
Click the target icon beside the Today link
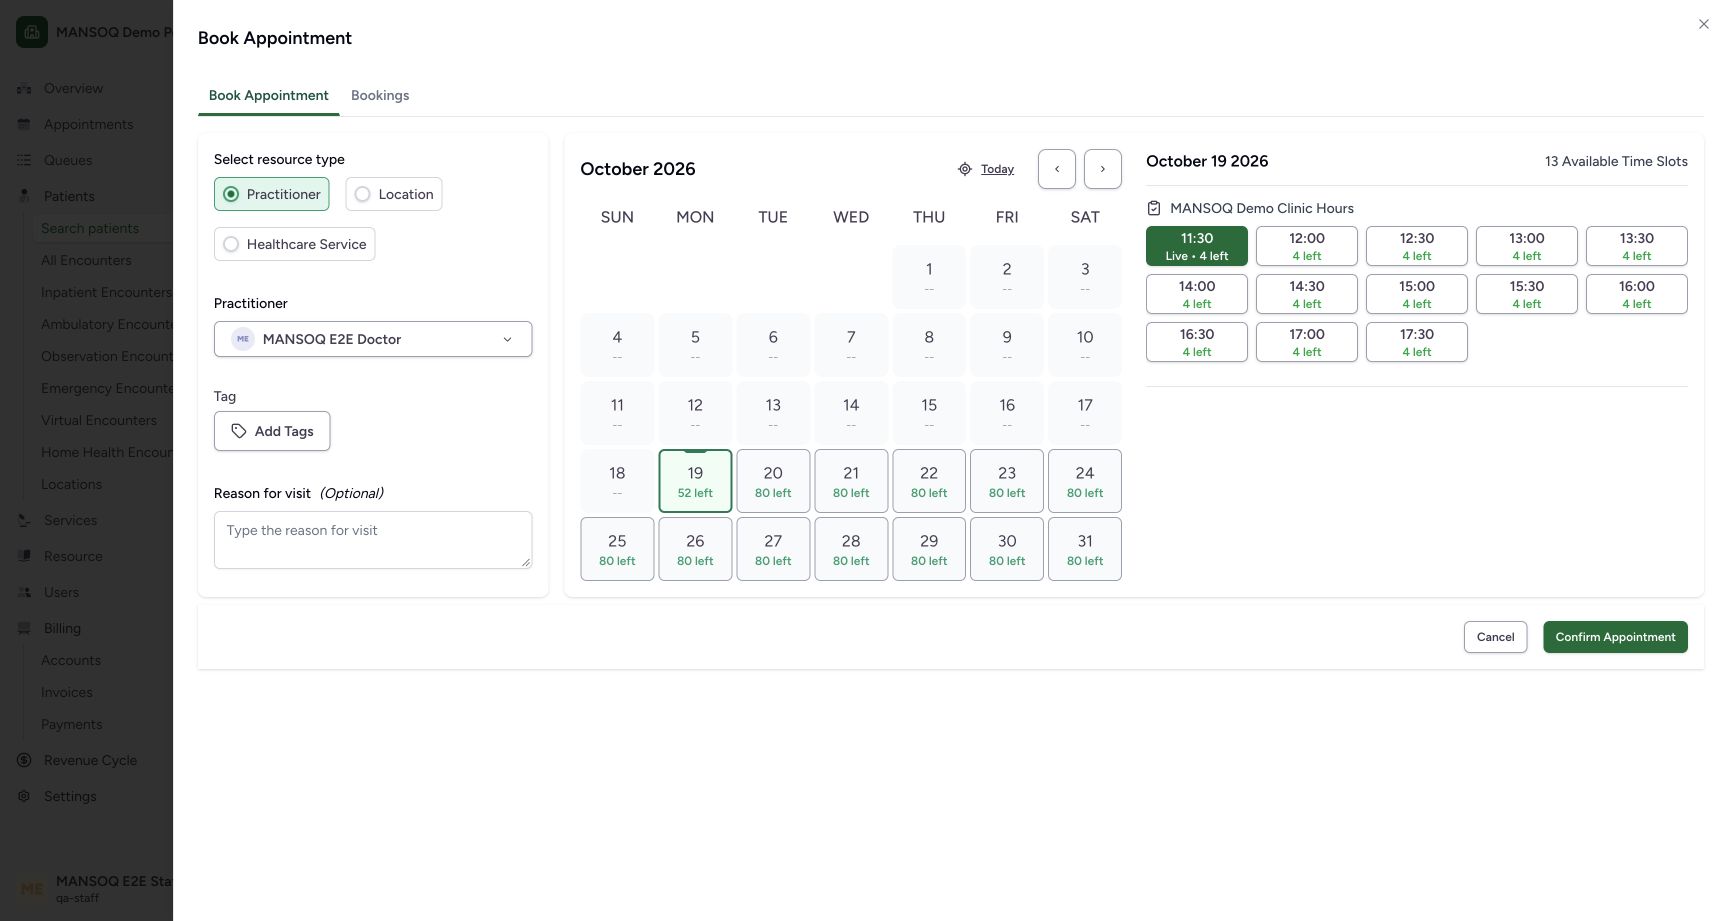965,169
